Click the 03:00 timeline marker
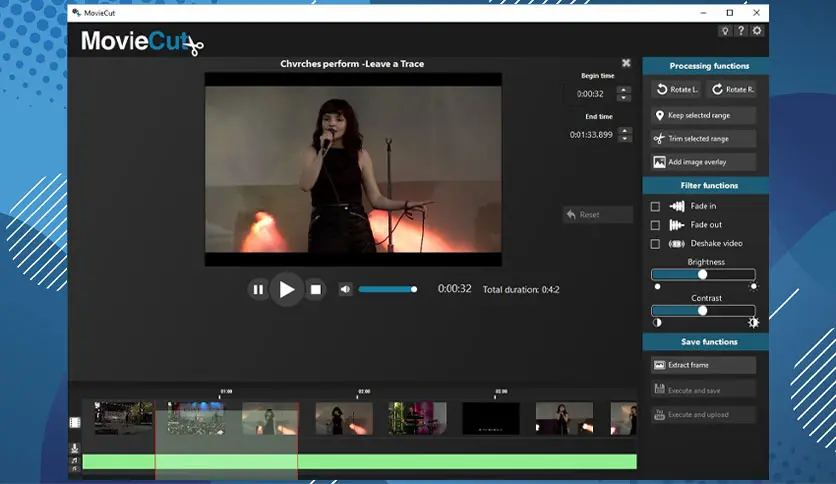 (501, 392)
